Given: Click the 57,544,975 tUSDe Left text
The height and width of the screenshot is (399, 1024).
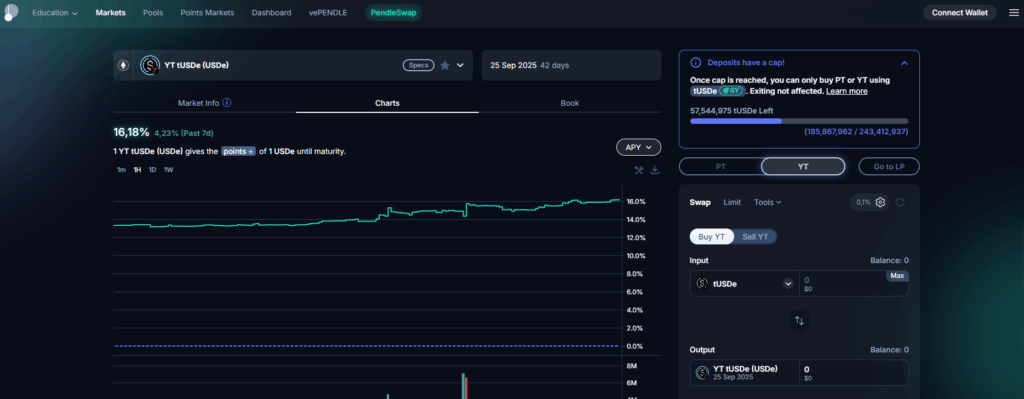Looking at the screenshot, I should (731, 110).
